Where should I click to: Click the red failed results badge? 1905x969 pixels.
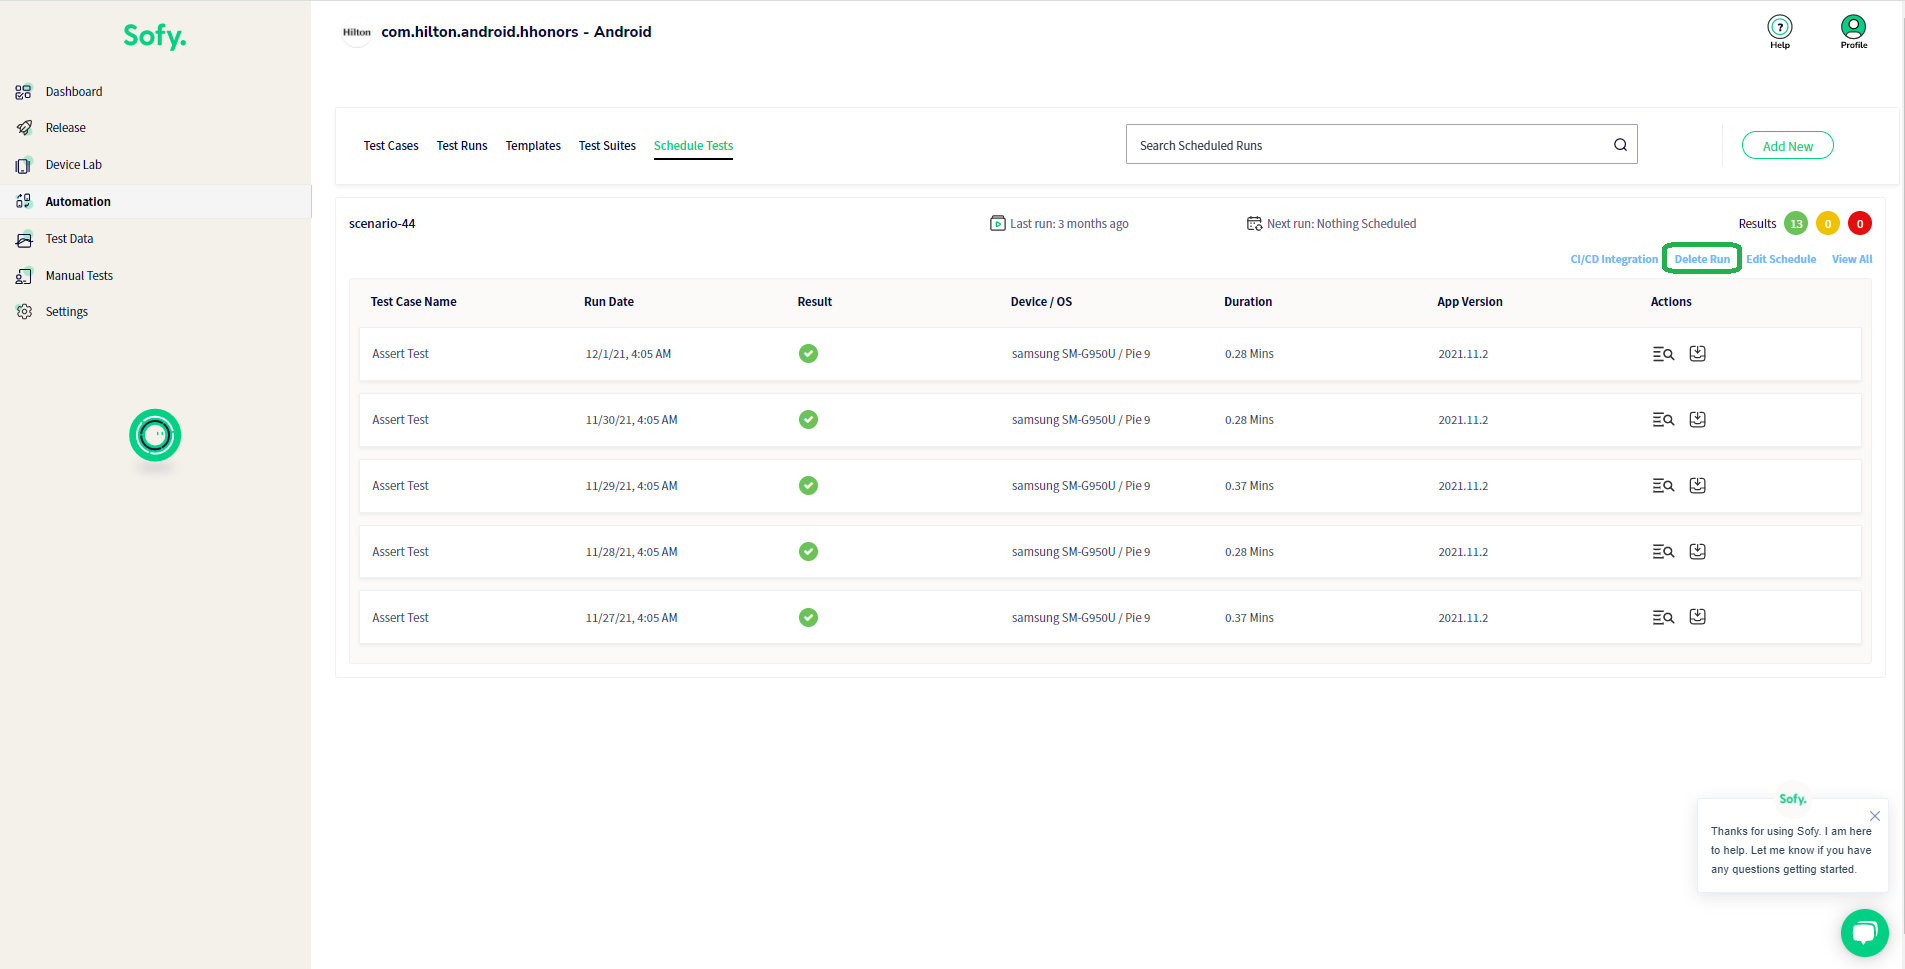[x=1860, y=224]
